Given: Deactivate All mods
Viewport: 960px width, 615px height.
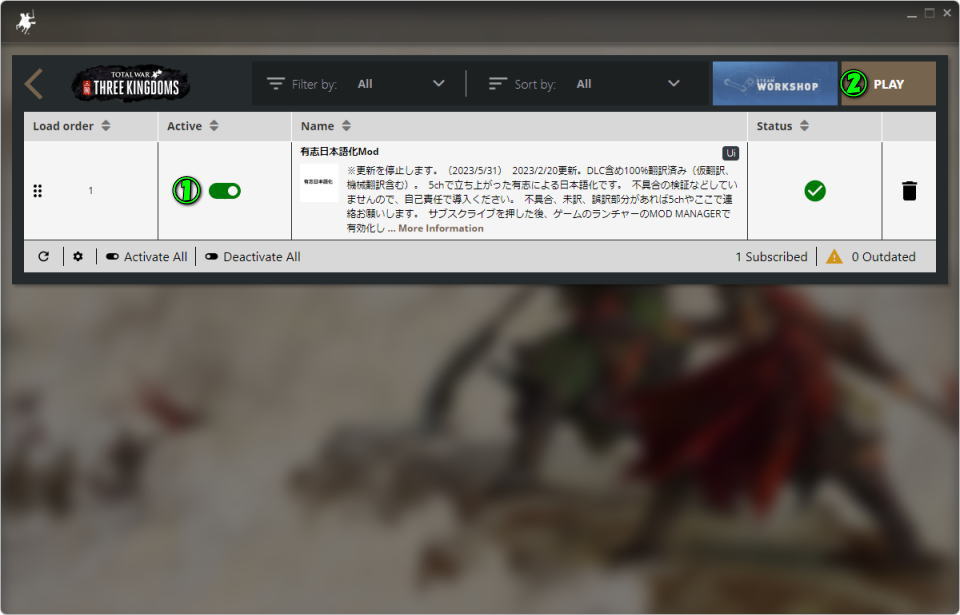Looking at the screenshot, I should point(252,257).
